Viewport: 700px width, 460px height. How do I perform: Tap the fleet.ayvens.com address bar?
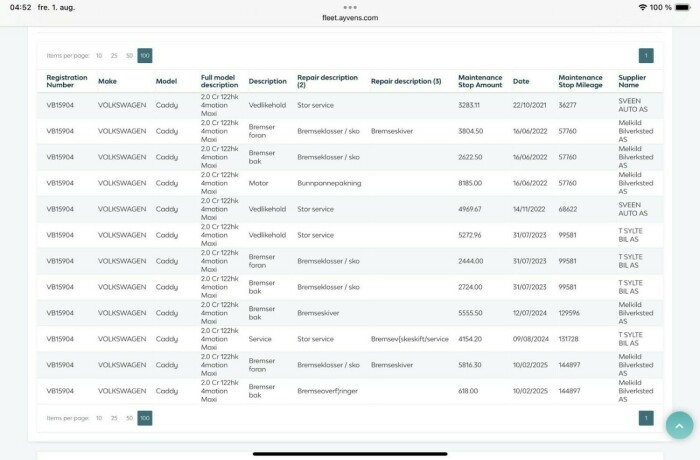coord(349,17)
